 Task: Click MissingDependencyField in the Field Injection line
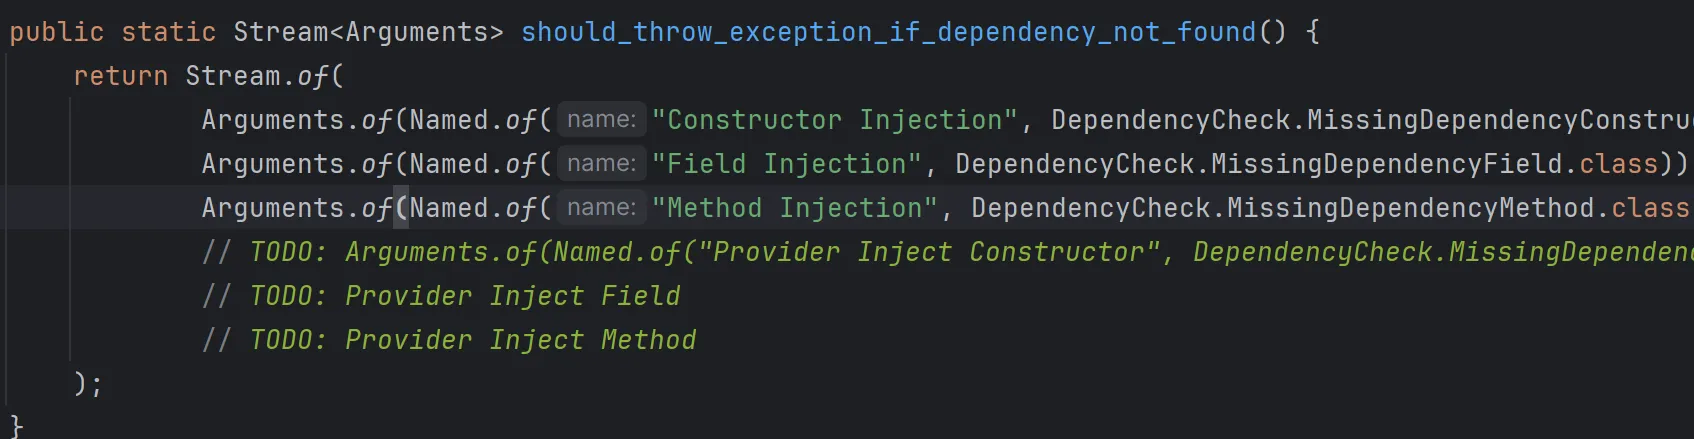(x=1386, y=164)
